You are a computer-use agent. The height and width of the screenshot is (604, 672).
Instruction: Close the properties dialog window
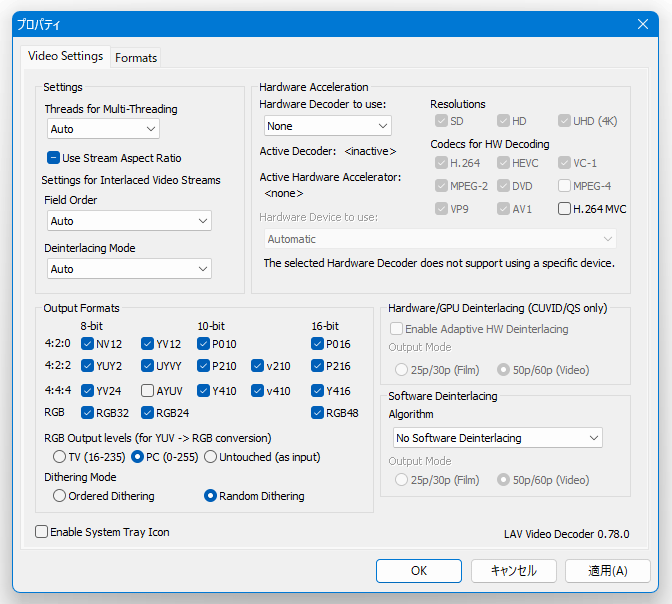643,24
